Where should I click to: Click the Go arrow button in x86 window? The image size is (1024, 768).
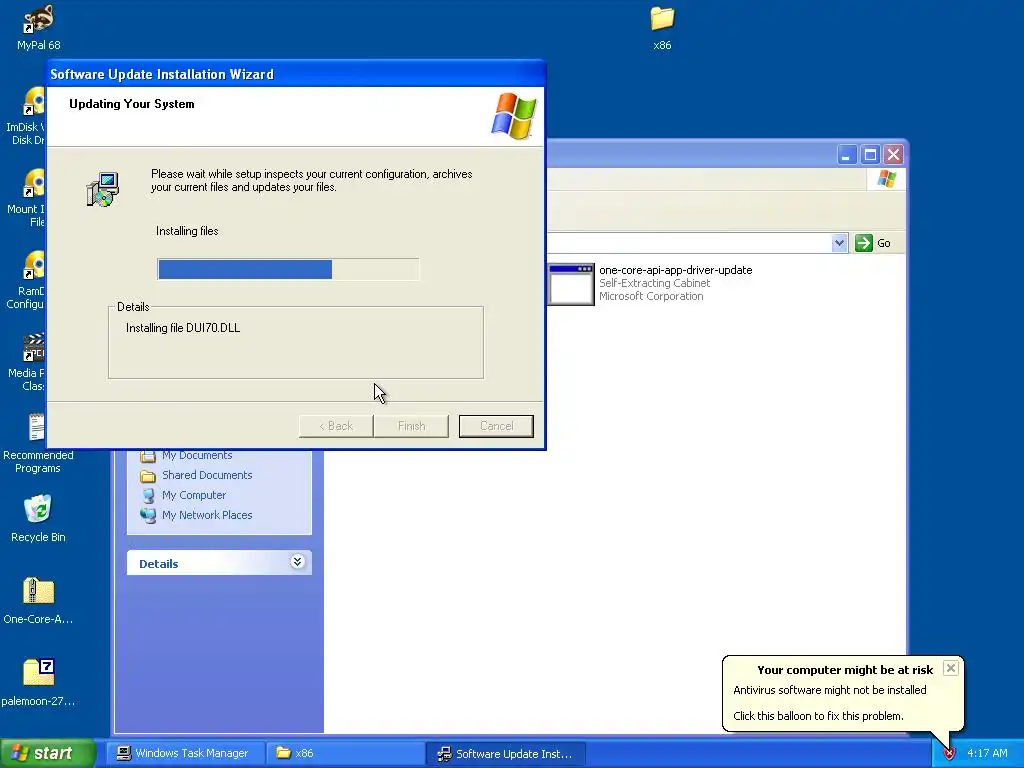pos(873,243)
